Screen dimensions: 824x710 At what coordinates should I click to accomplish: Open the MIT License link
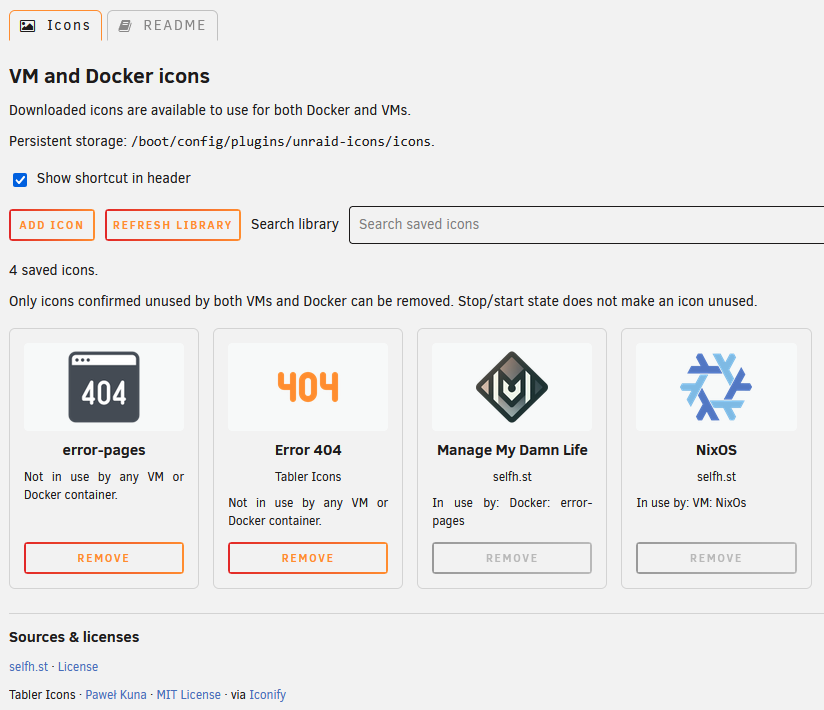(189, 695)
